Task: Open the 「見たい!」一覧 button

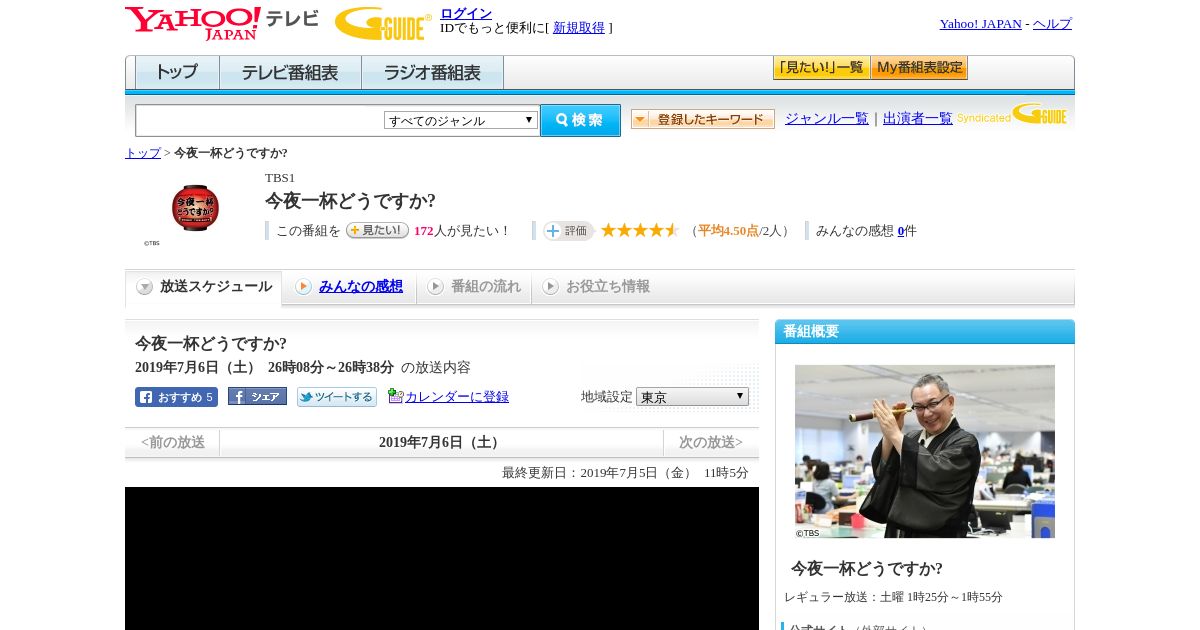Action: [x=822, y=68]
